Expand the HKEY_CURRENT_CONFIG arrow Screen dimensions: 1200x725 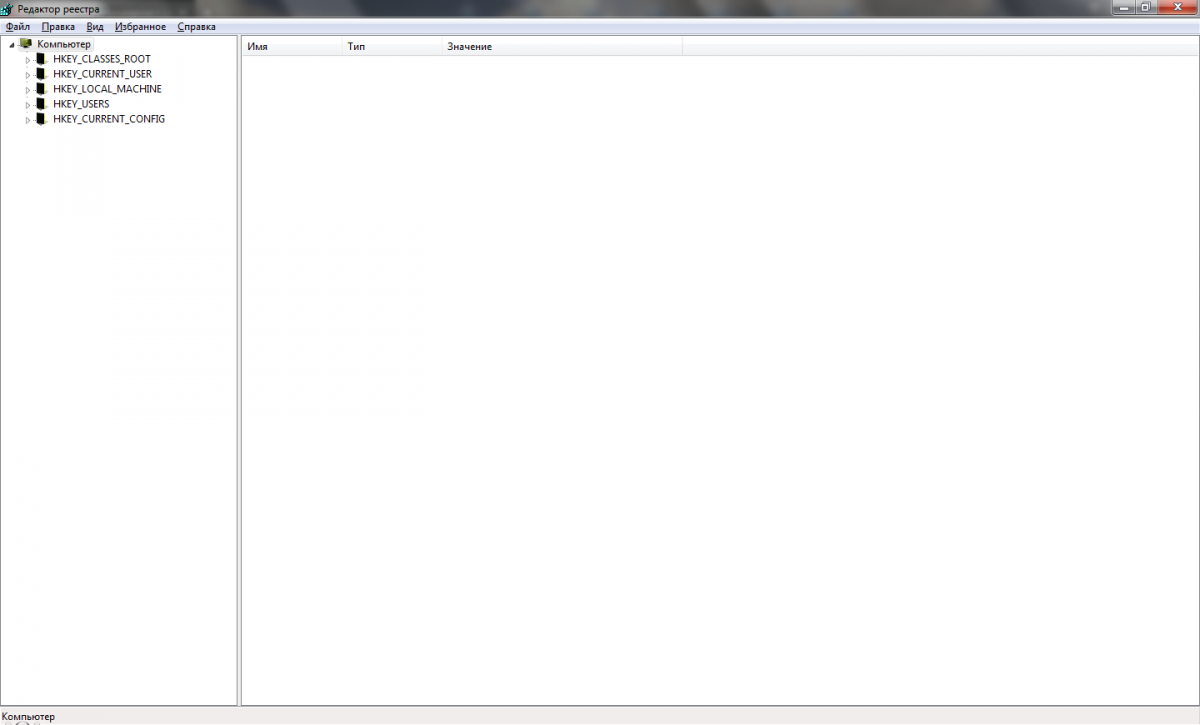(28, 120)
